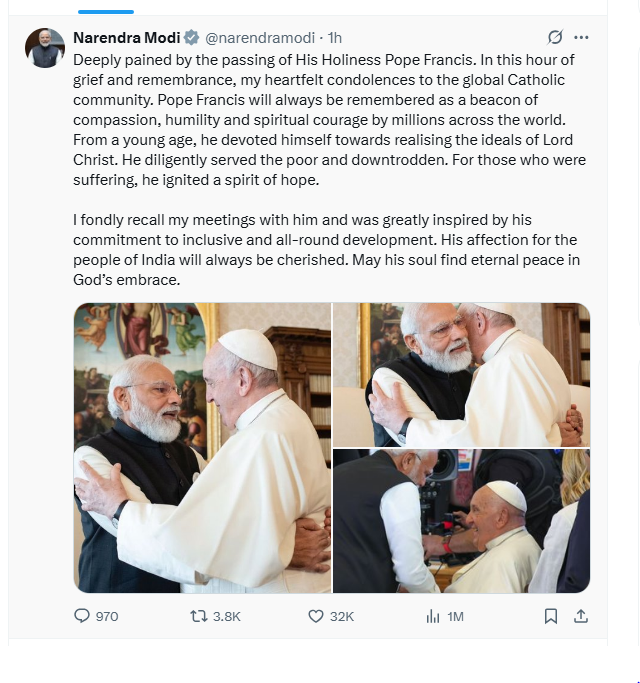Screen dimensions: 640x683
Task: Open the three-dot more options menu
Action: click(x=582, y=38)
